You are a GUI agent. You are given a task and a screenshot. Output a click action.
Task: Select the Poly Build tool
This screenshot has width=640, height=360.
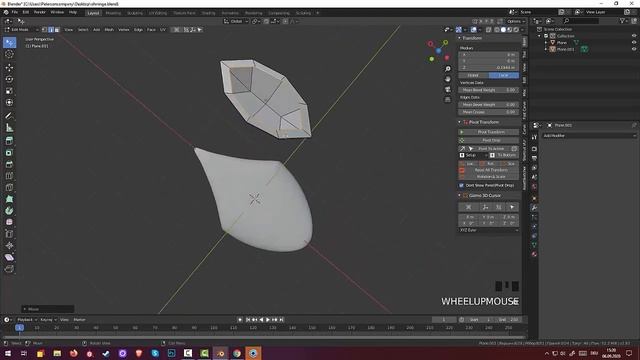(9, 199)
